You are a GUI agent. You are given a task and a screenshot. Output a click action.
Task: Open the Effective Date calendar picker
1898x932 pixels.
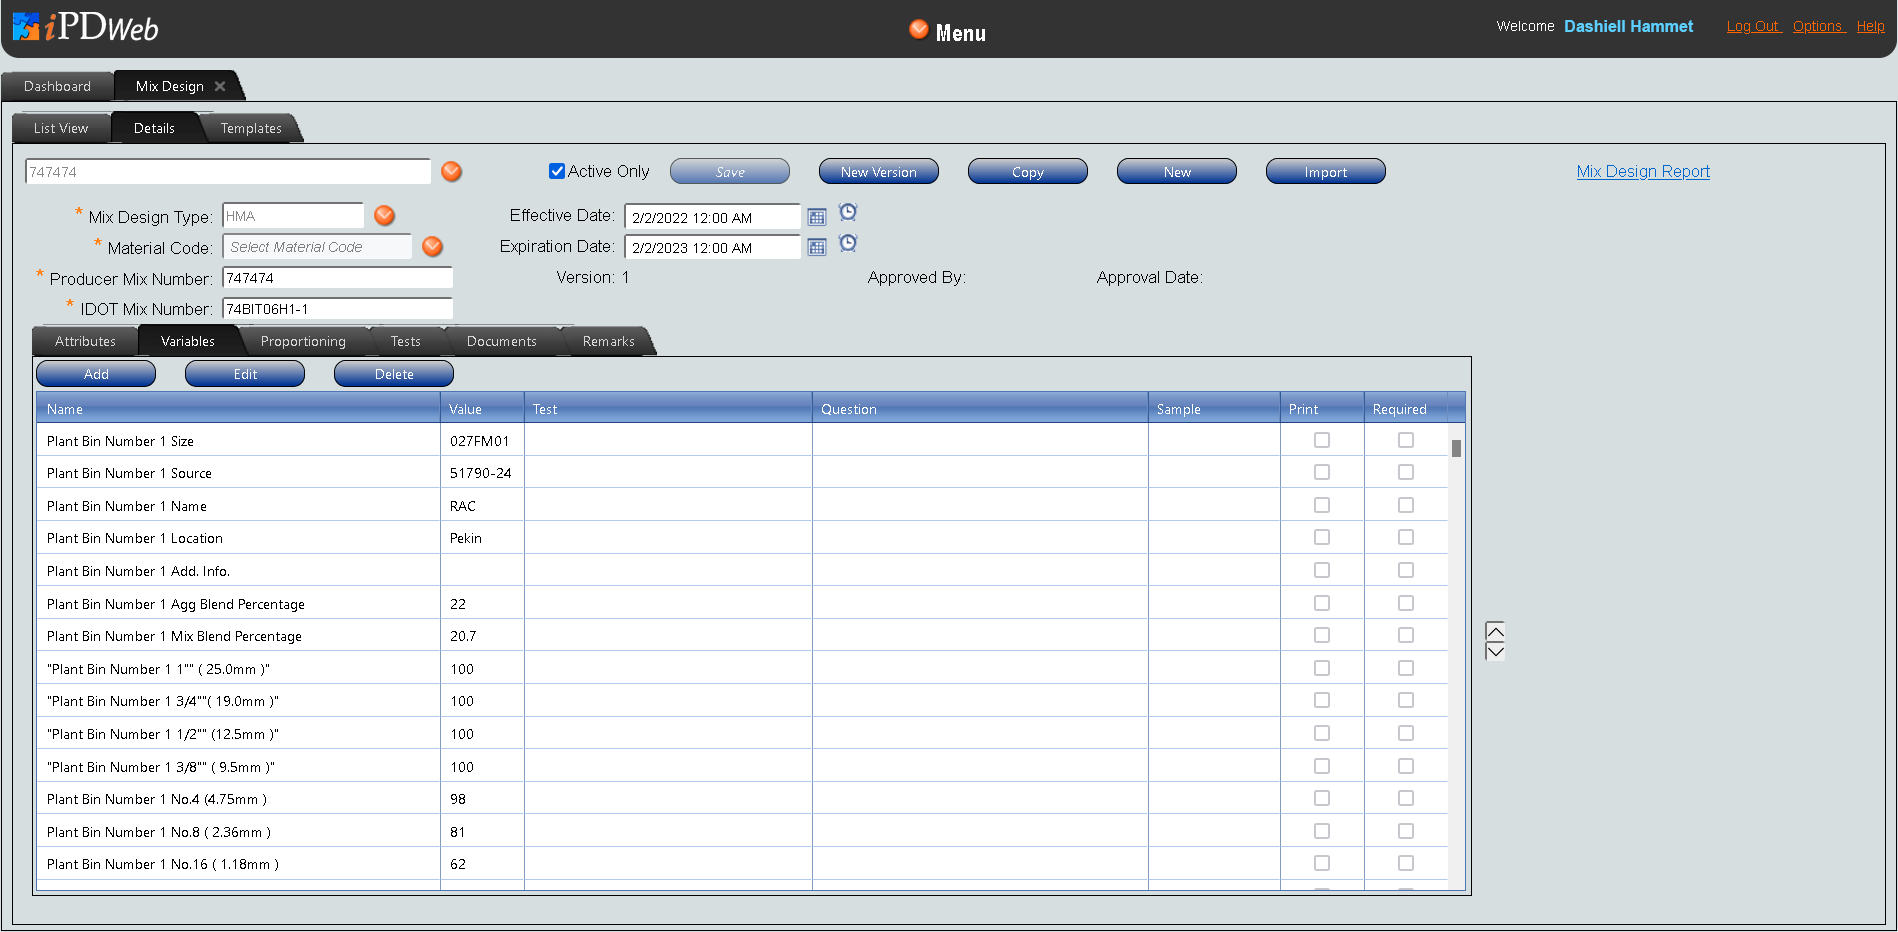point(817,217)
